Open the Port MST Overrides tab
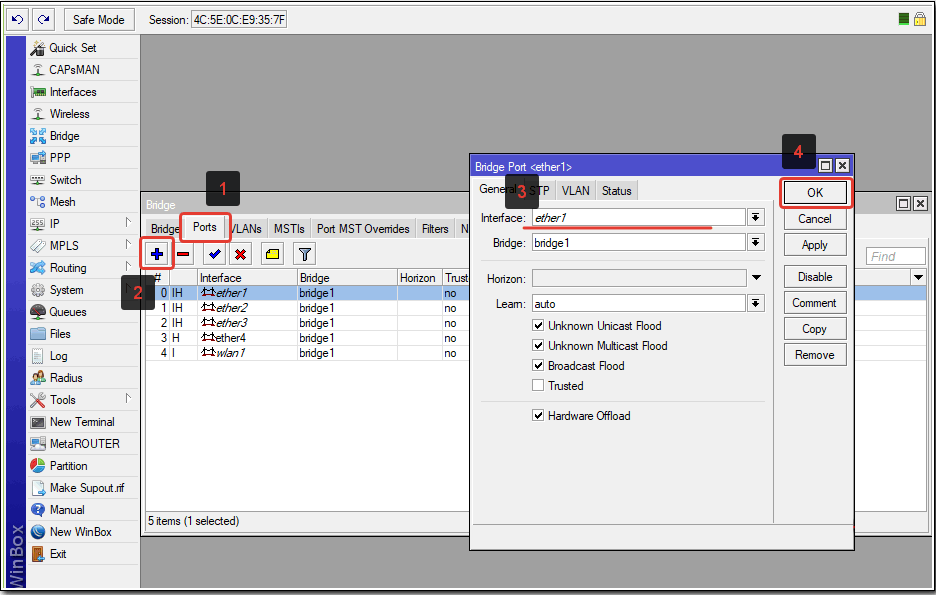Image resolution: width=936 pixels, height=595 pixels. tap(363, 229)
